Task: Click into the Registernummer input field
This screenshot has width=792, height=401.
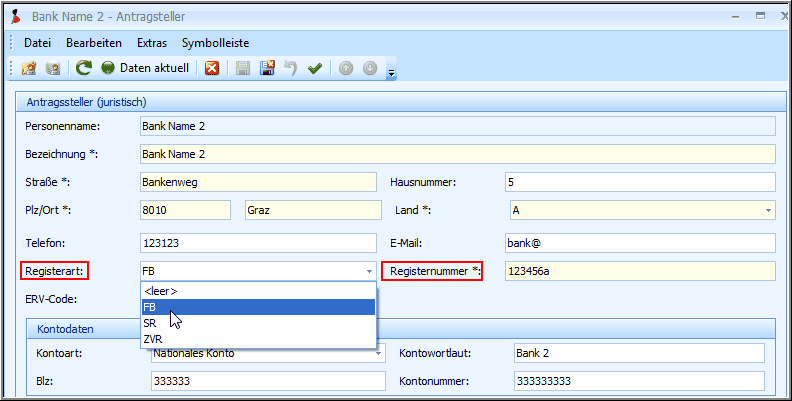Action: pyautogui.click(x=639, y=271)
